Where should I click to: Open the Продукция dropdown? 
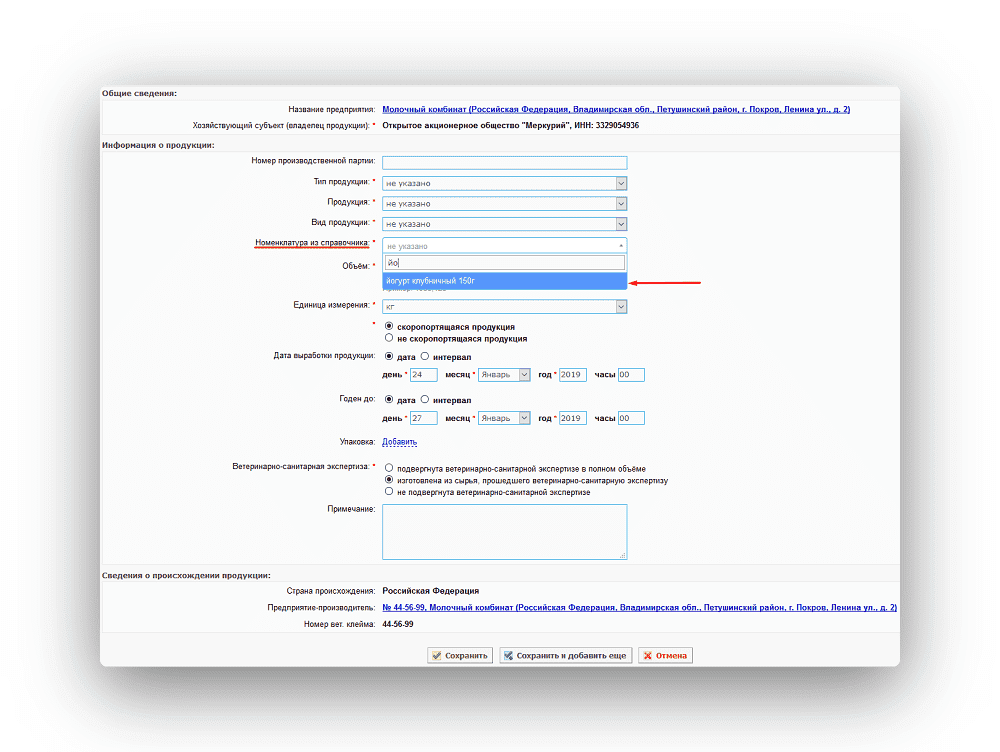coord(504,203)
